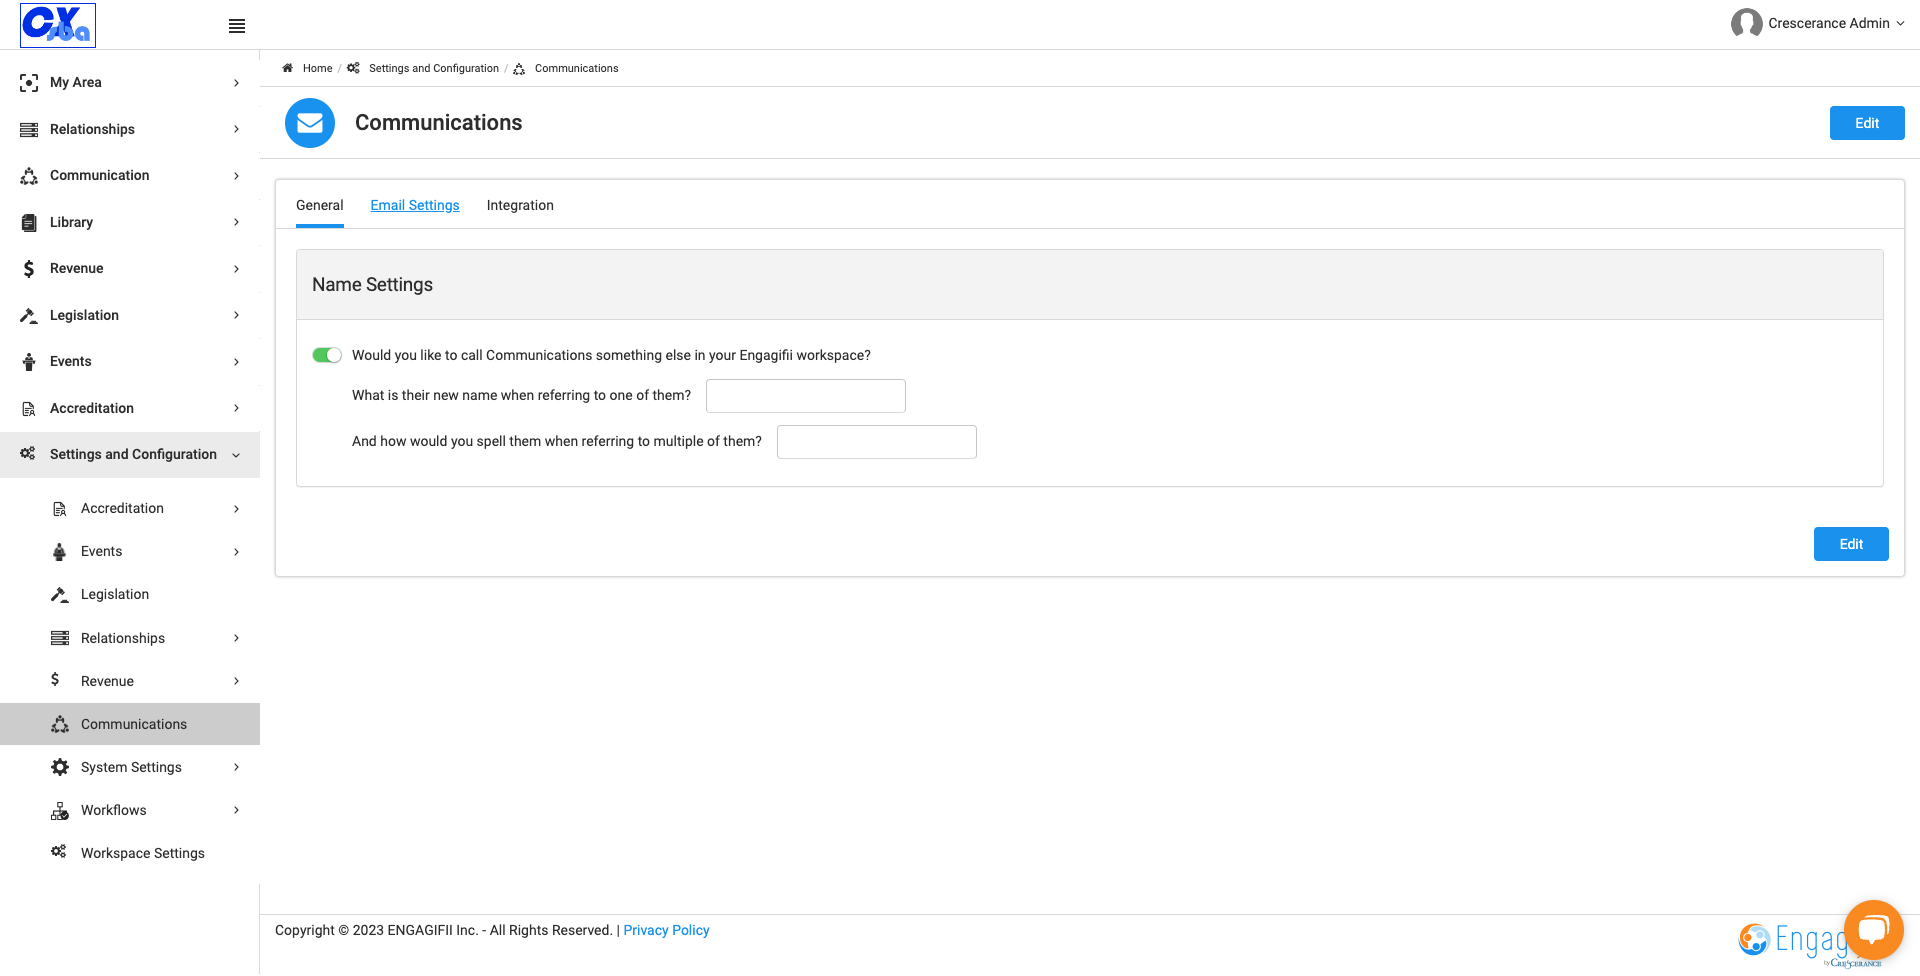Viewport: 1920px width, 976px height.
Task: Expand the My Area menu chevron
Action: (x=237, y=83)
